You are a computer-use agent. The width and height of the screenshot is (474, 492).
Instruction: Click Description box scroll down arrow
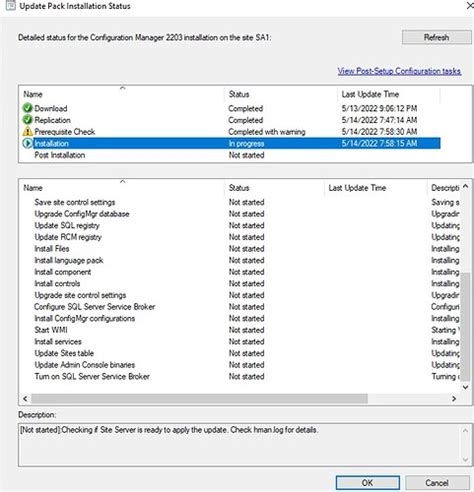[466, 459]
